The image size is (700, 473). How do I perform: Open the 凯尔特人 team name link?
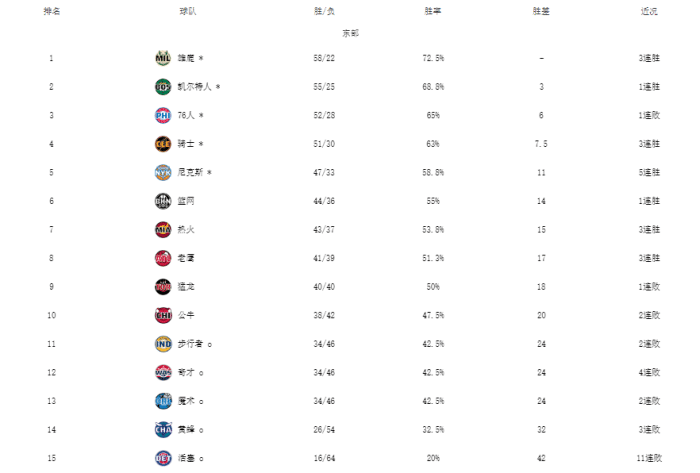(195, 87)
